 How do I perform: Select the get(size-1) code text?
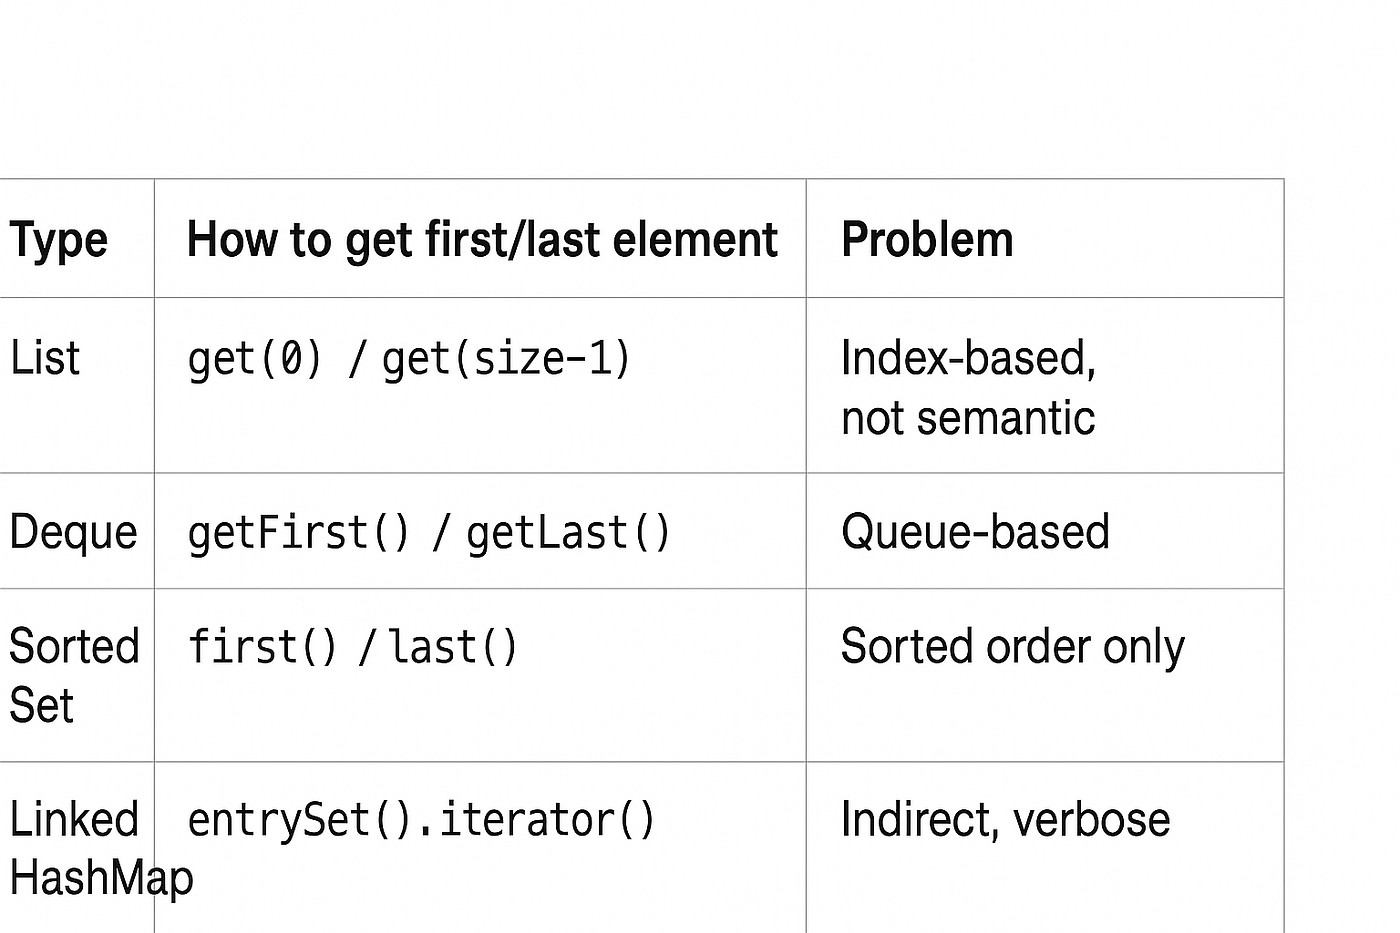pyautogui.click(x=506, y=358)
